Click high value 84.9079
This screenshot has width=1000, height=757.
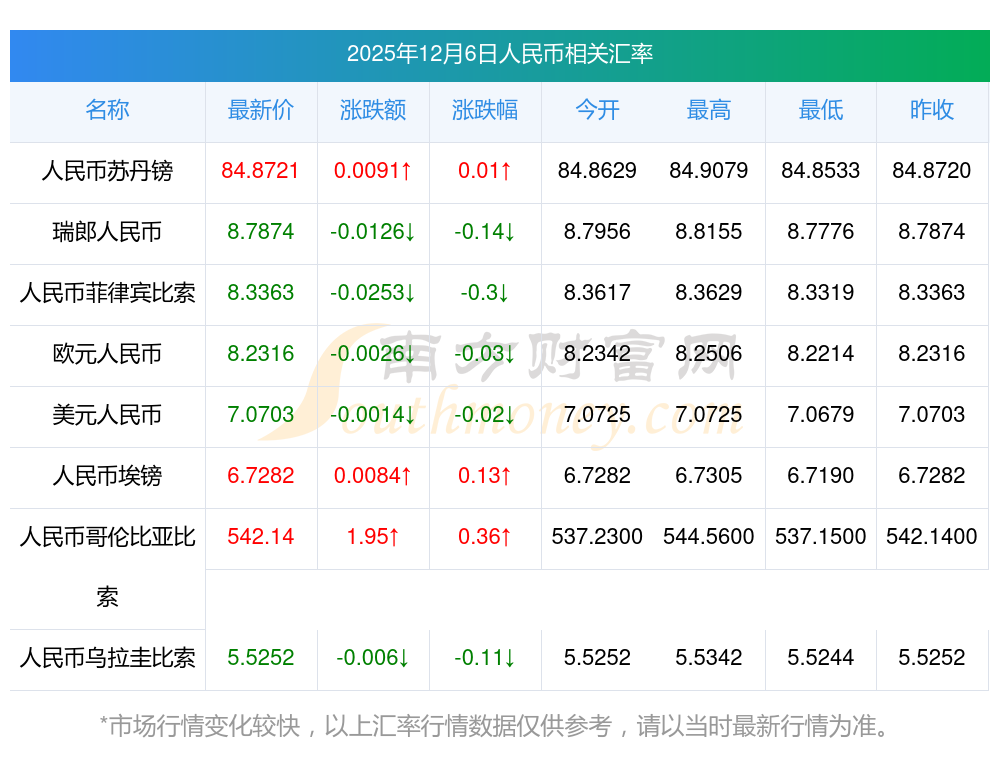point(709,171)
